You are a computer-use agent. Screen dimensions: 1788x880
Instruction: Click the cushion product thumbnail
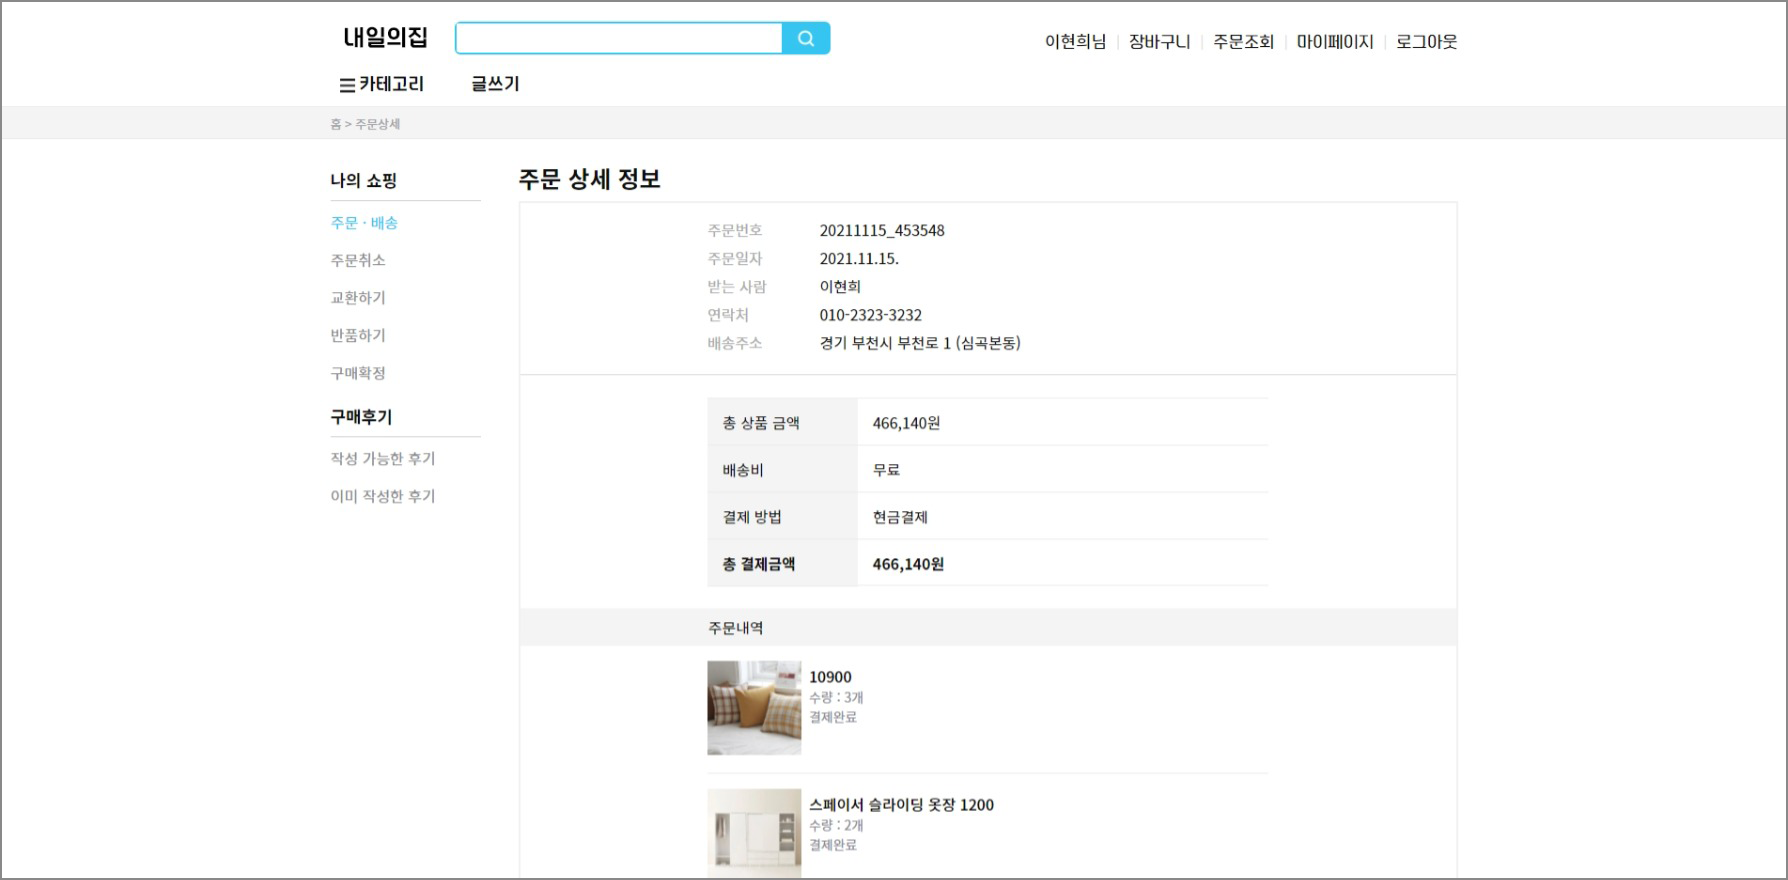point(754,708)
